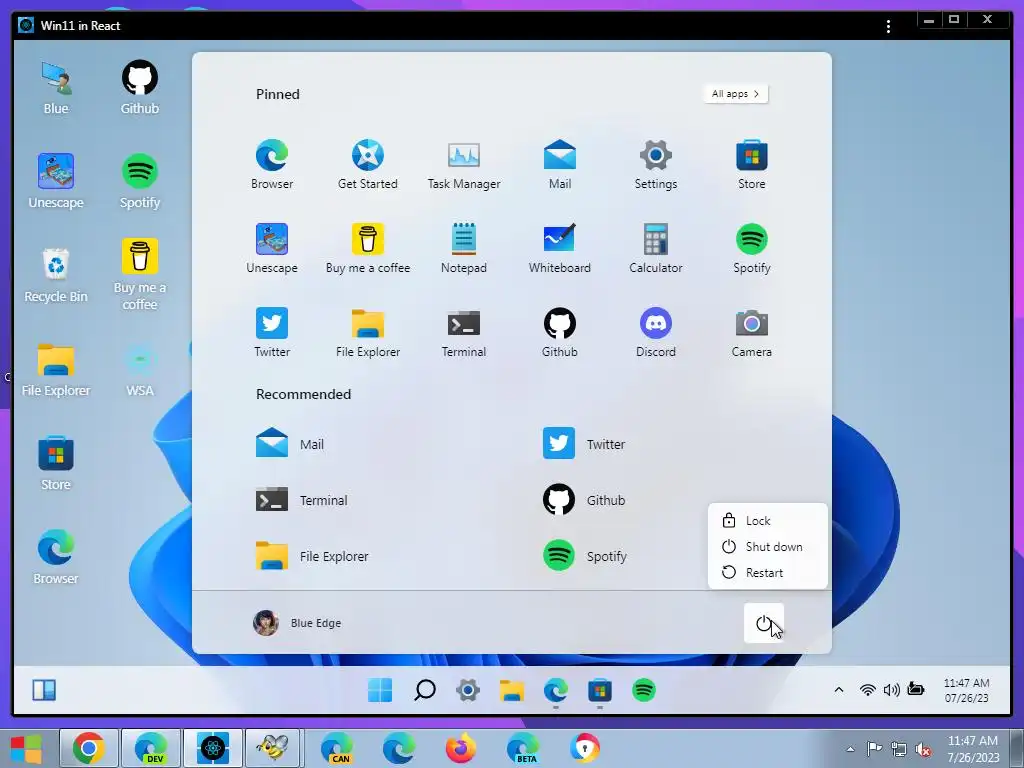Choose Shut down in power menu
This screenshot has width=1024, height=768.
(x=767, y=547)
